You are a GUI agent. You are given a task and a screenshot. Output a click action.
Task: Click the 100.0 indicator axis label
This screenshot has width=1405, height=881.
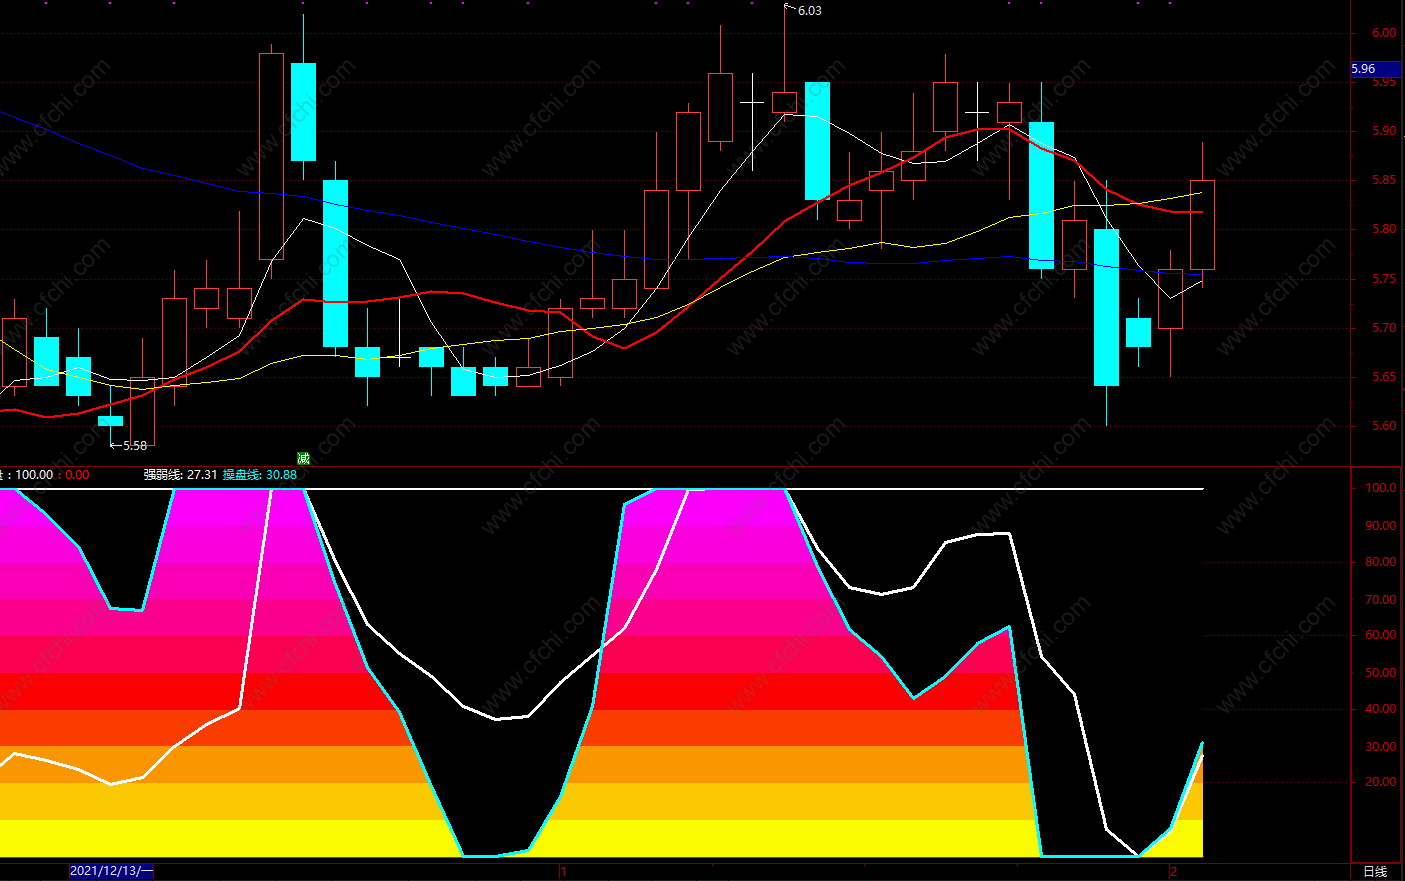point(1381,488)
